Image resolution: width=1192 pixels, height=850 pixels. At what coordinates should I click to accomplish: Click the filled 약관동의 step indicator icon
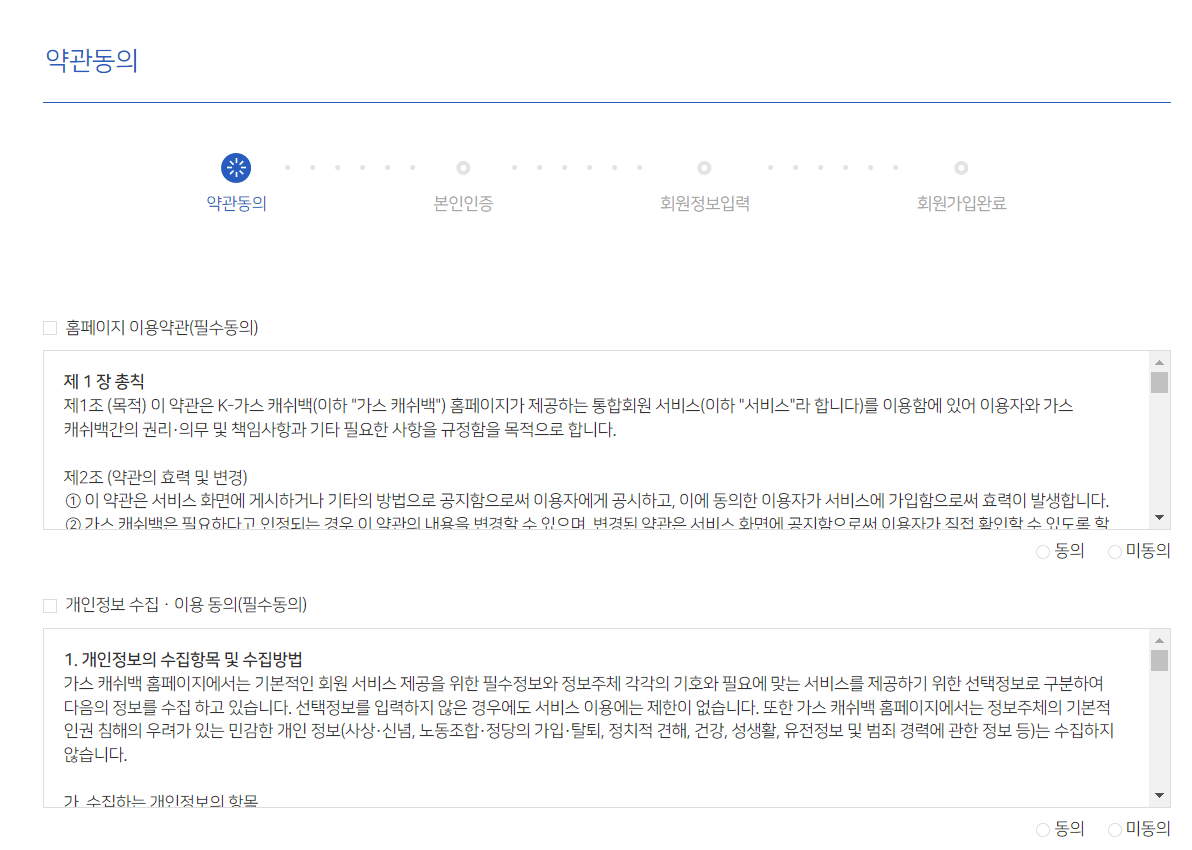click(235, 168)
